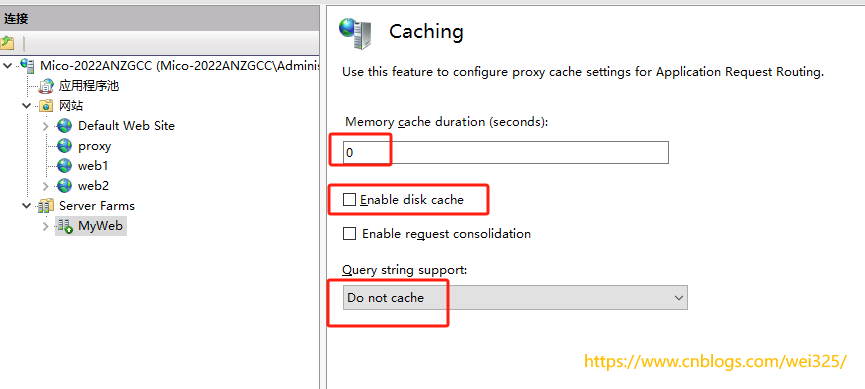Expand the web2 site node

[x=46, y=185]
